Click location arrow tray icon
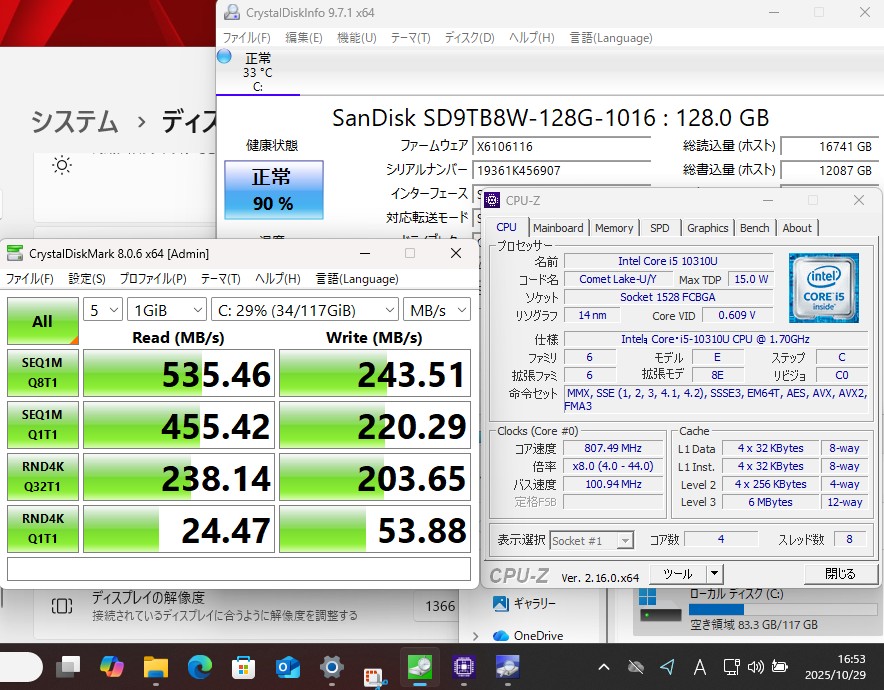Image resolution: width=884 pixels, height=690 pixels. click(668, 667)
